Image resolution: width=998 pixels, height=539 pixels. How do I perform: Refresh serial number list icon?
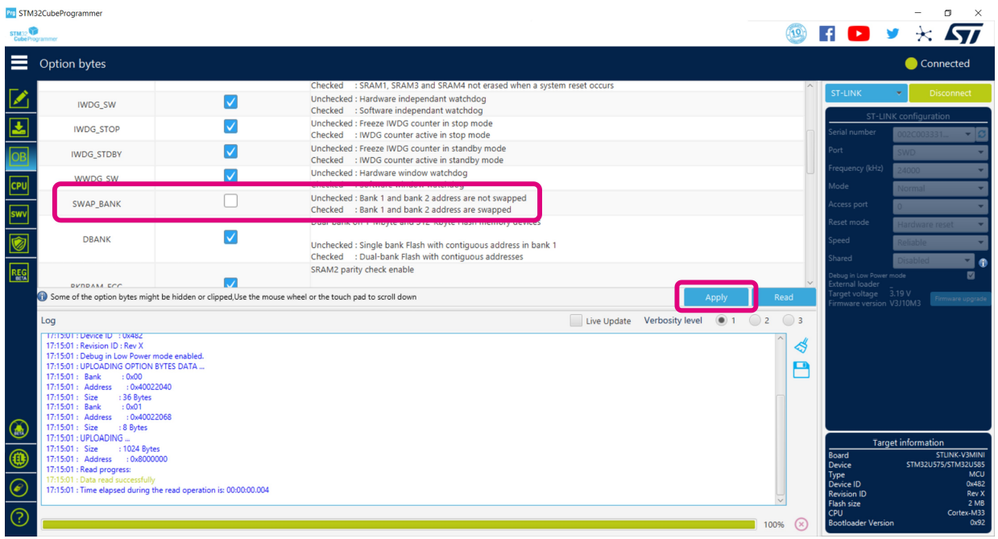coord(982,134)
